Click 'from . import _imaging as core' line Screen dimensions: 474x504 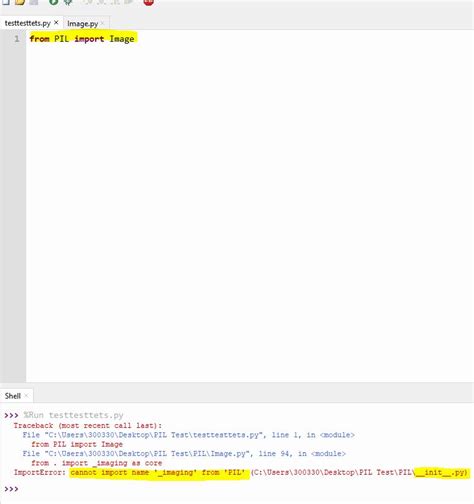[97, 463]
